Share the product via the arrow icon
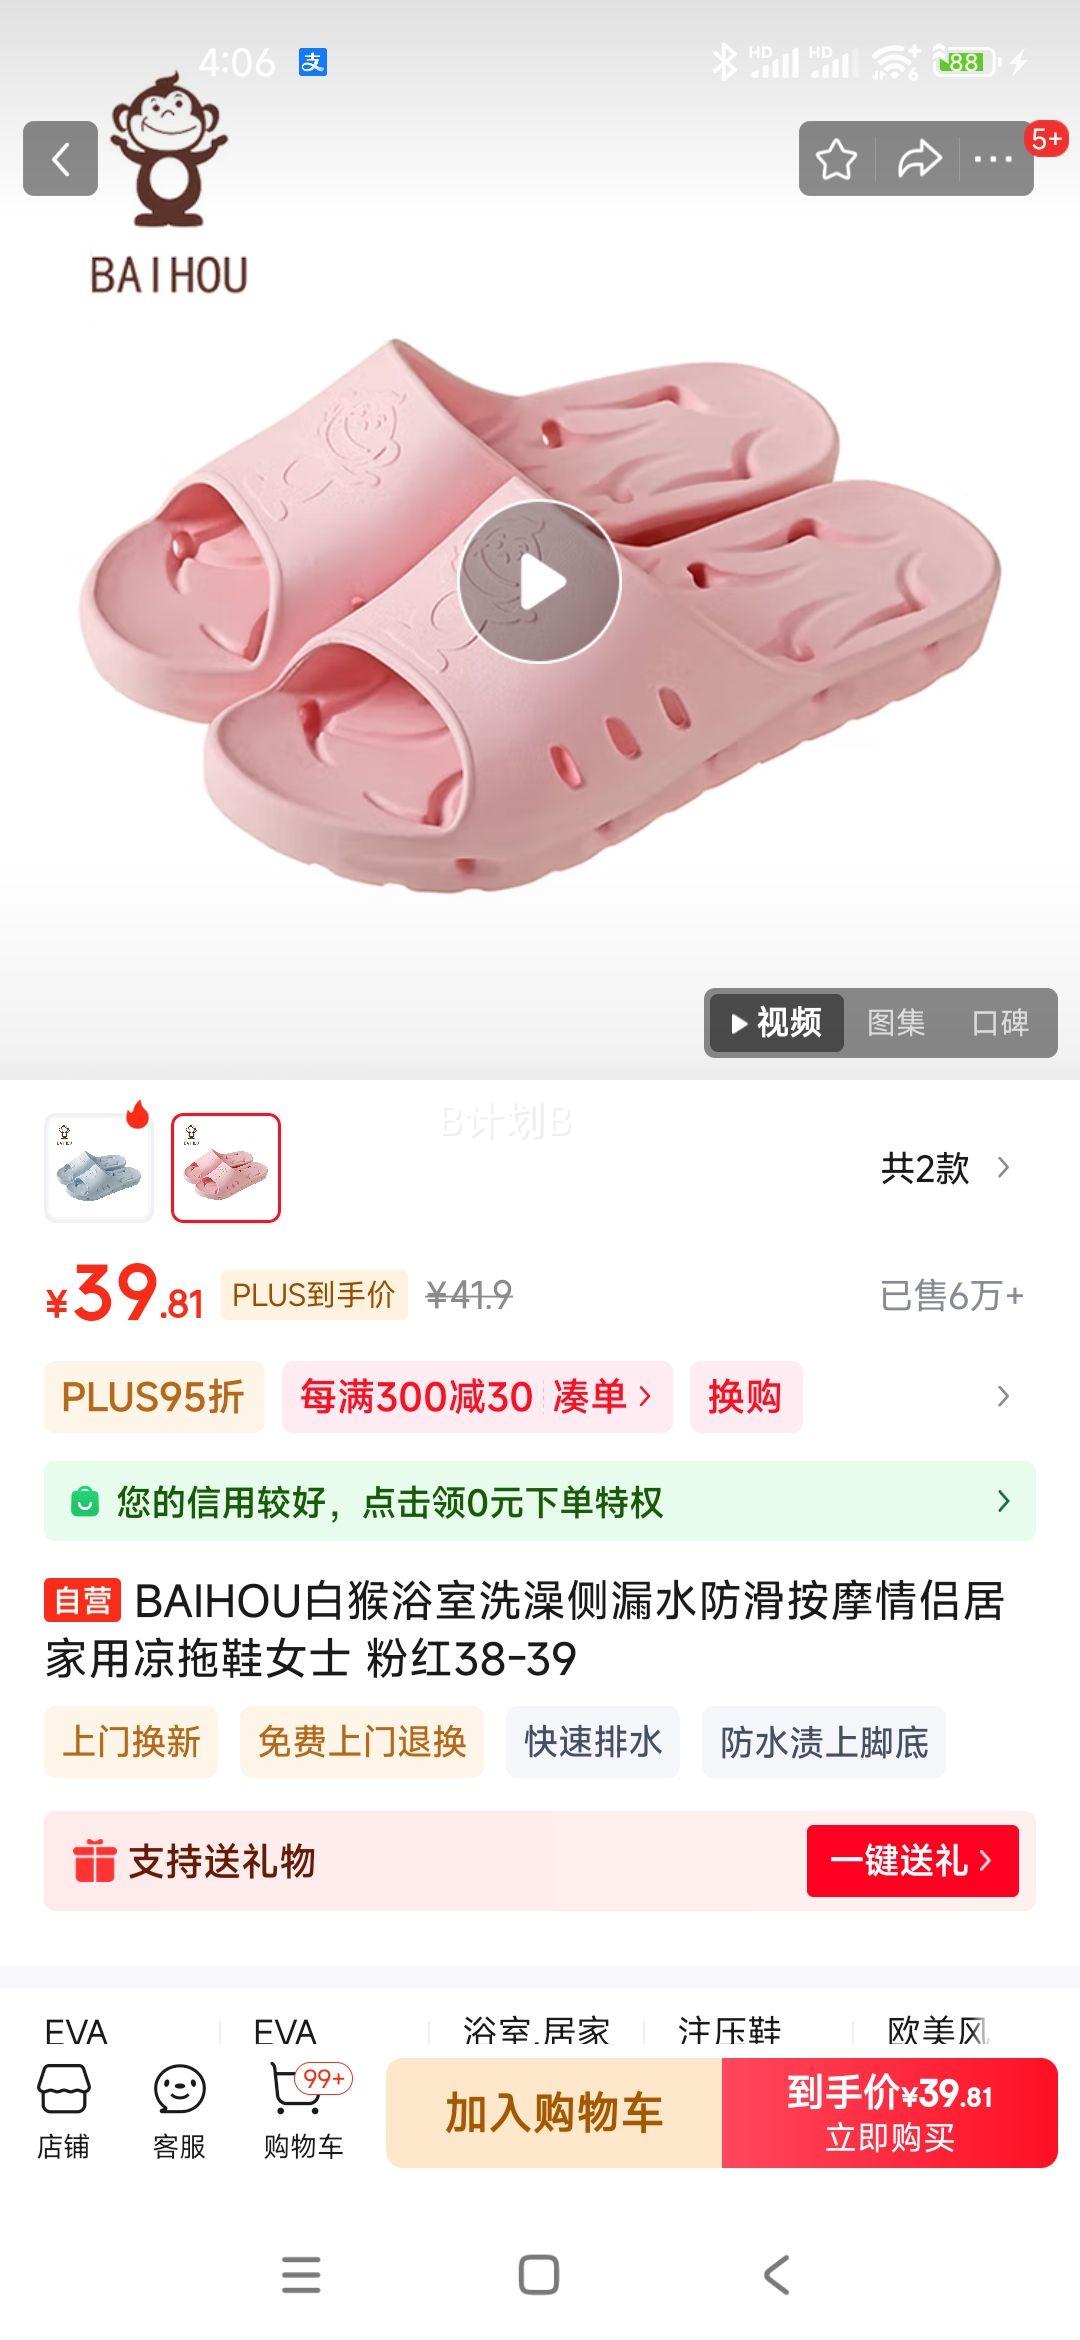Screen dimensions: 1080x2340 pos(918,159)
